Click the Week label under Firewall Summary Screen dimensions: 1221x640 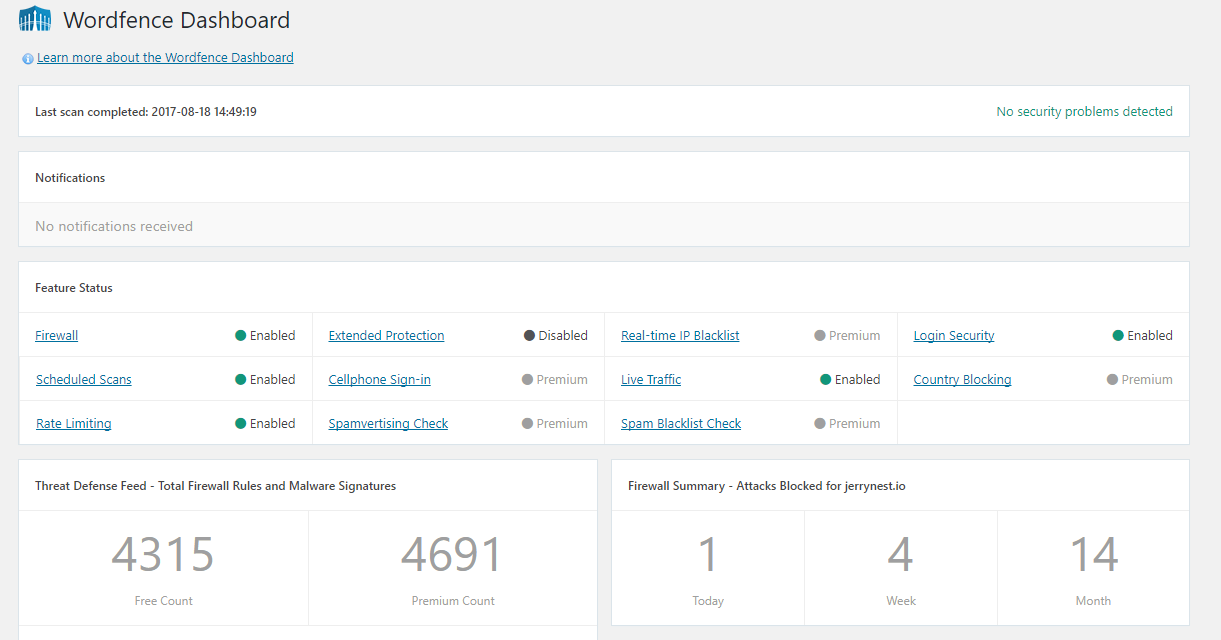[901, 601]
